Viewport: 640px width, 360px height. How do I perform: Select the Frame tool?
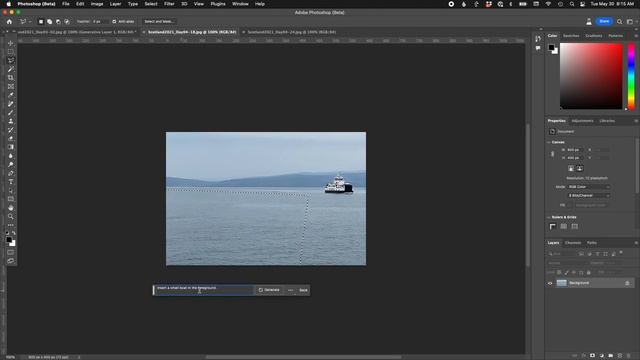pyautogui.click(x=11, y=87)
